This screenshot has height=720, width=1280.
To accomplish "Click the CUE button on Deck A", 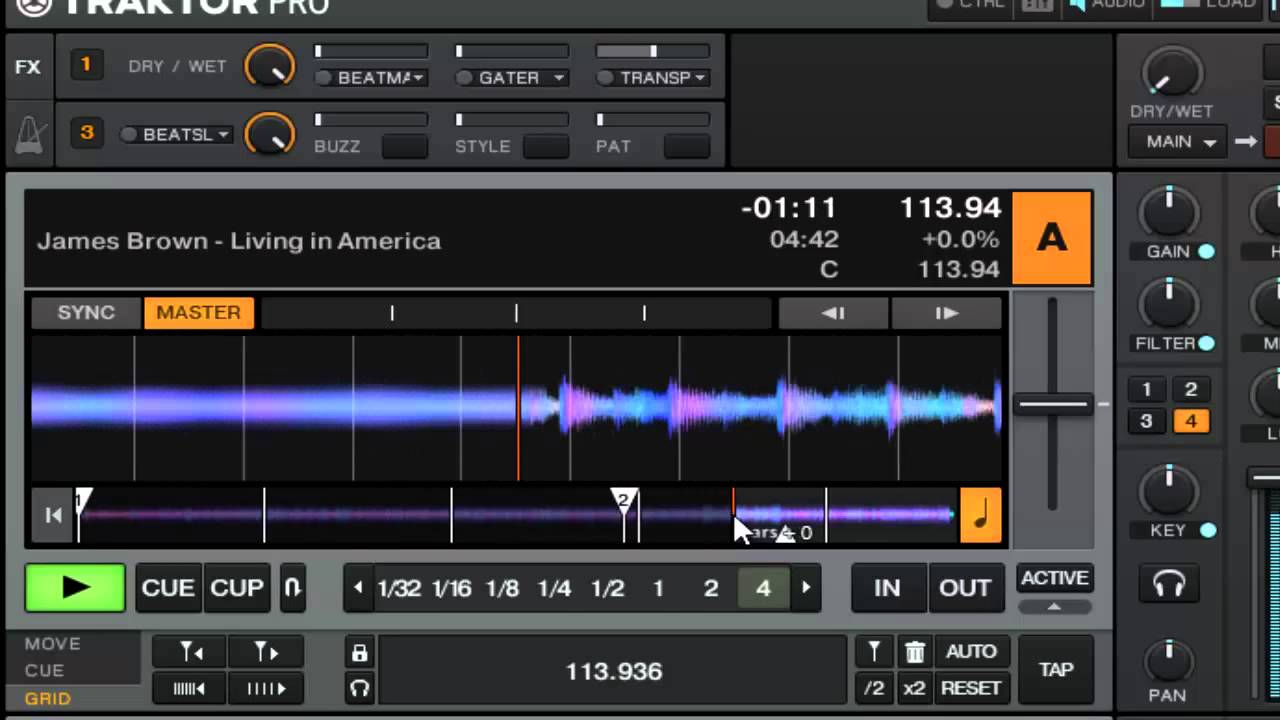I will [168, 588].
